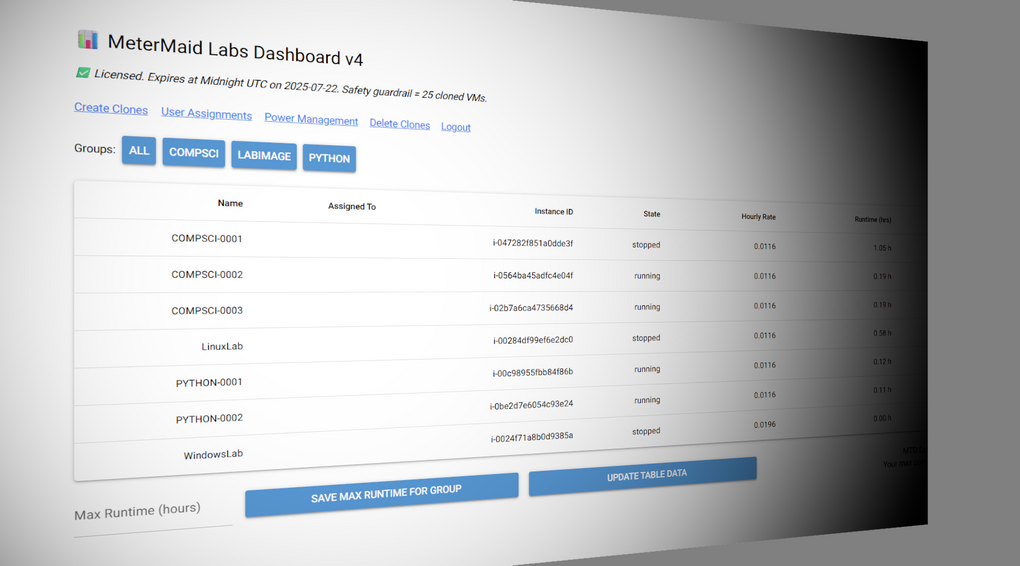Click the WindowsLab row name
The height and width of the screenshot is (566, 1020).
(x=213, y=454)
